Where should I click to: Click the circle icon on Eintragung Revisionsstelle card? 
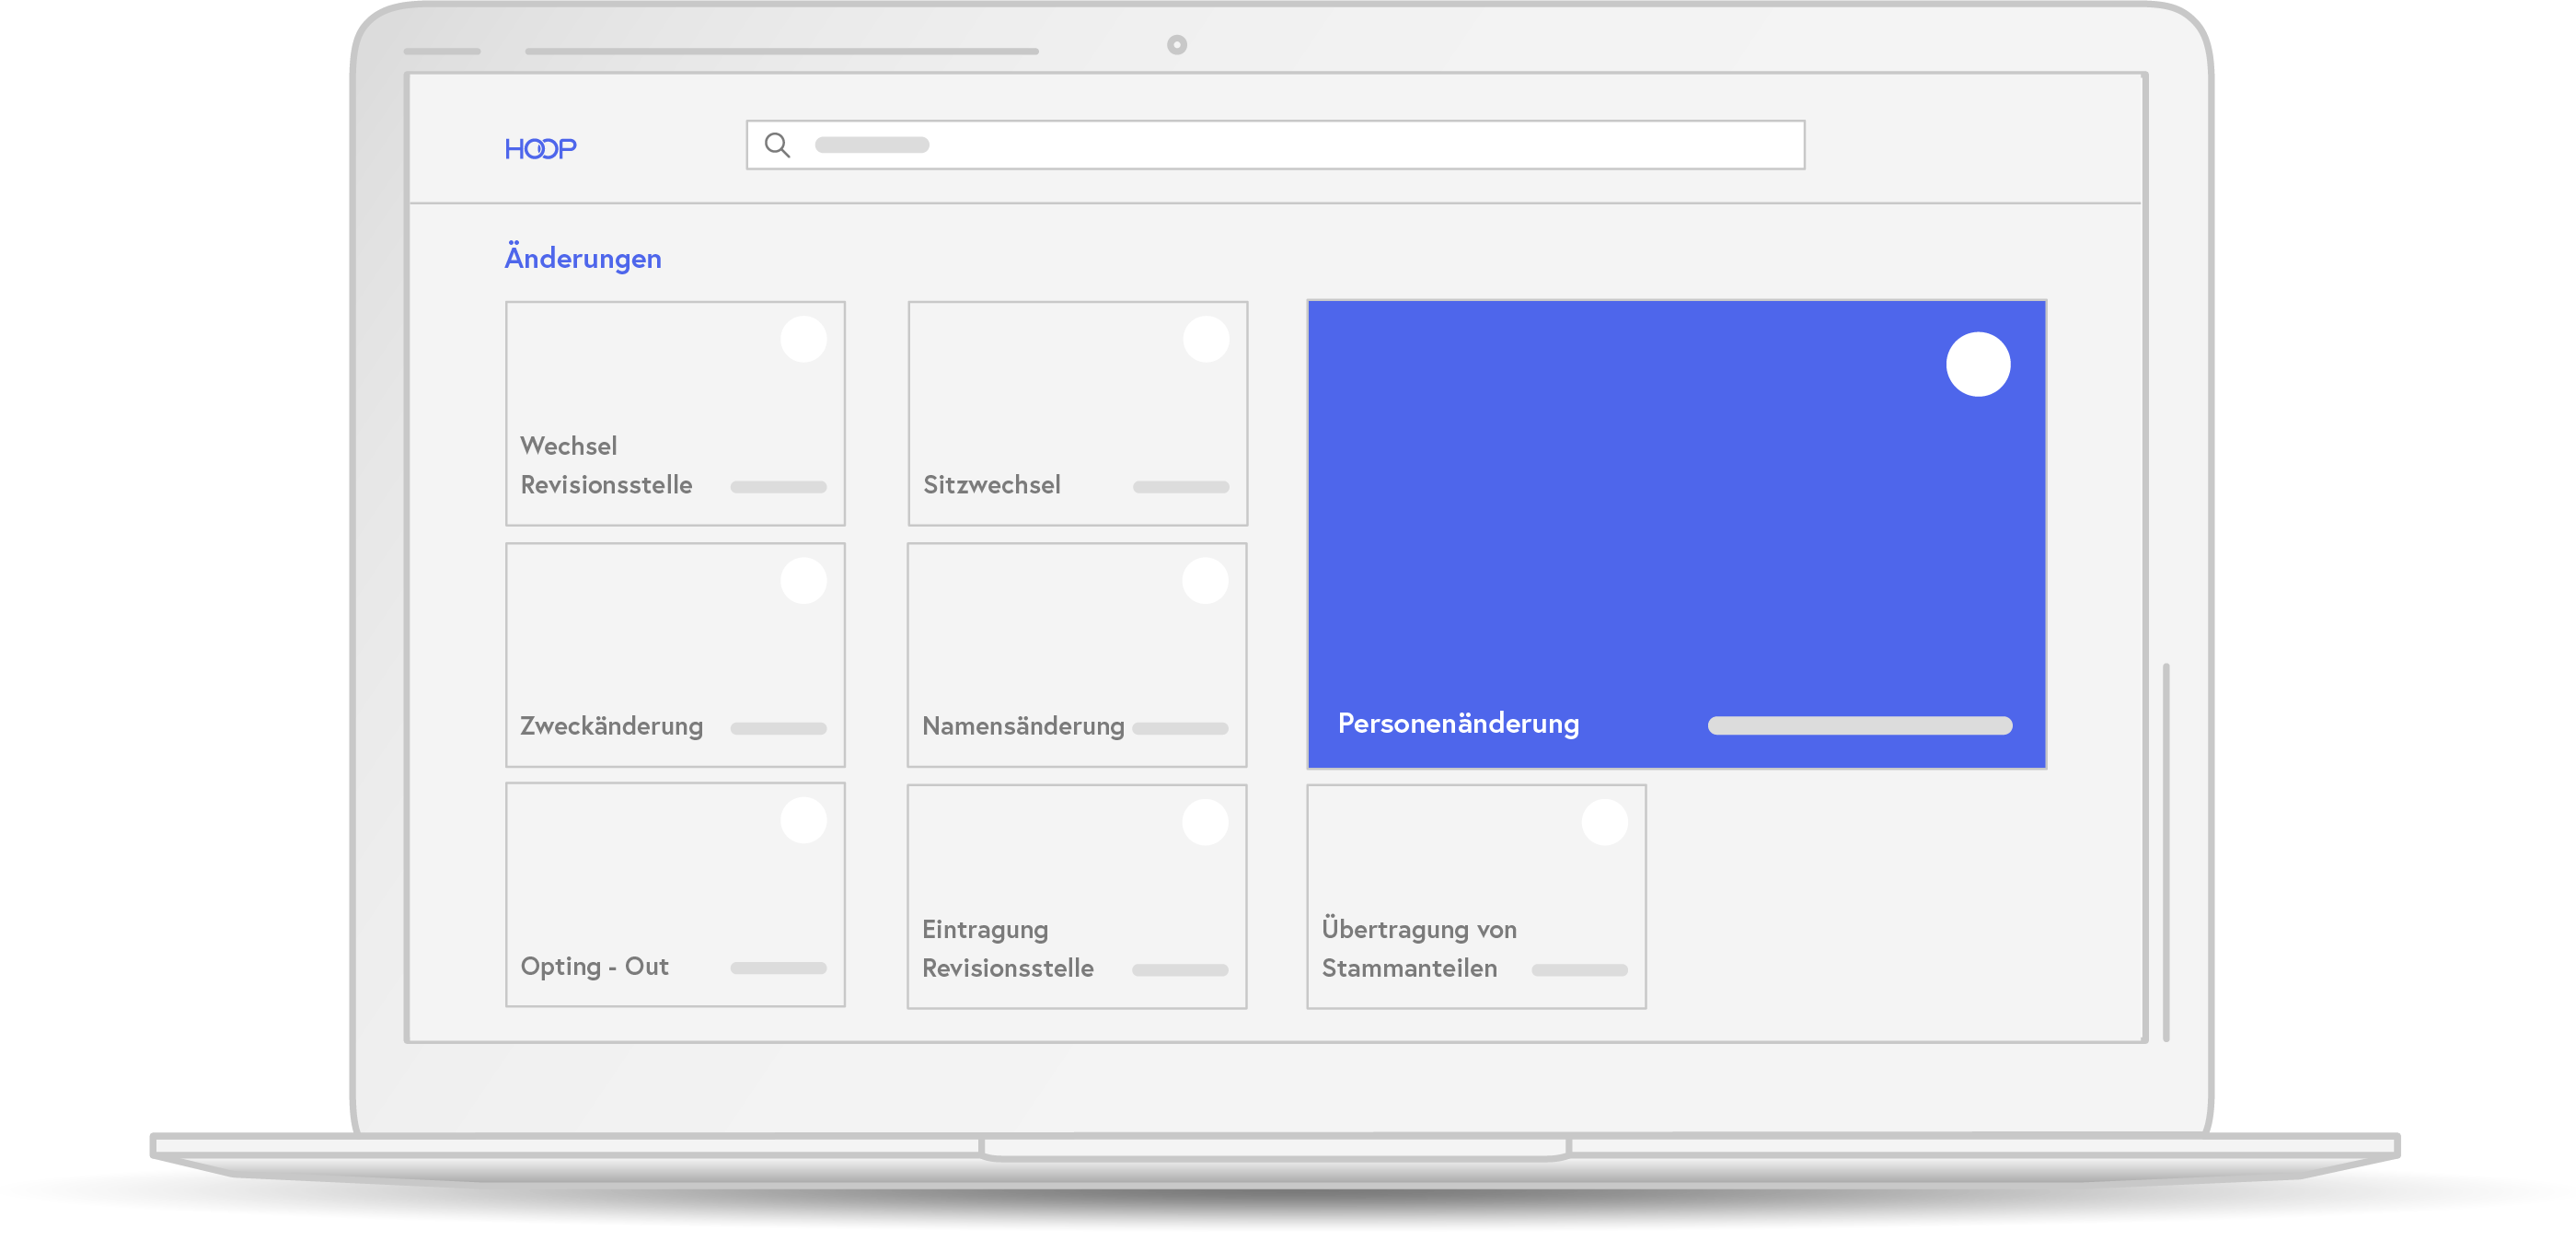(1205, 822)
